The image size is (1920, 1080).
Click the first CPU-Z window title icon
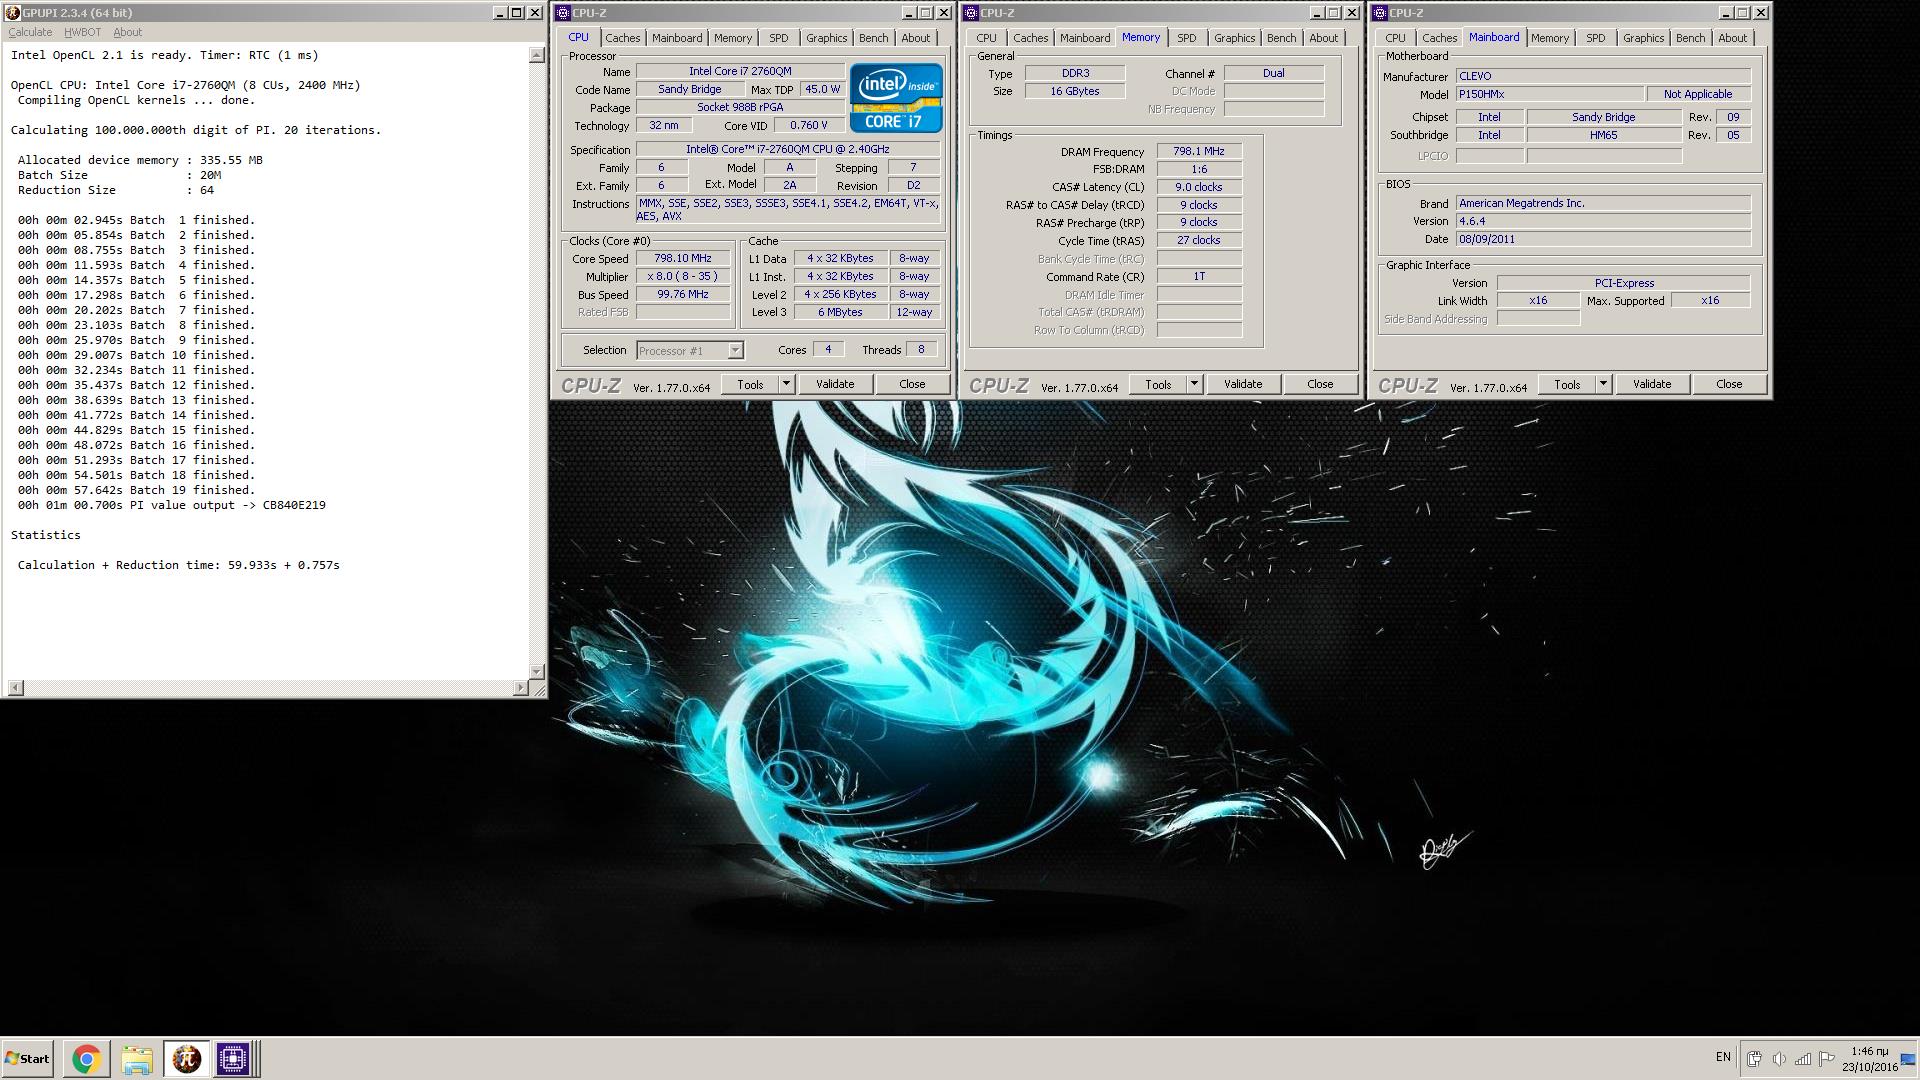[x=563, y=13]
